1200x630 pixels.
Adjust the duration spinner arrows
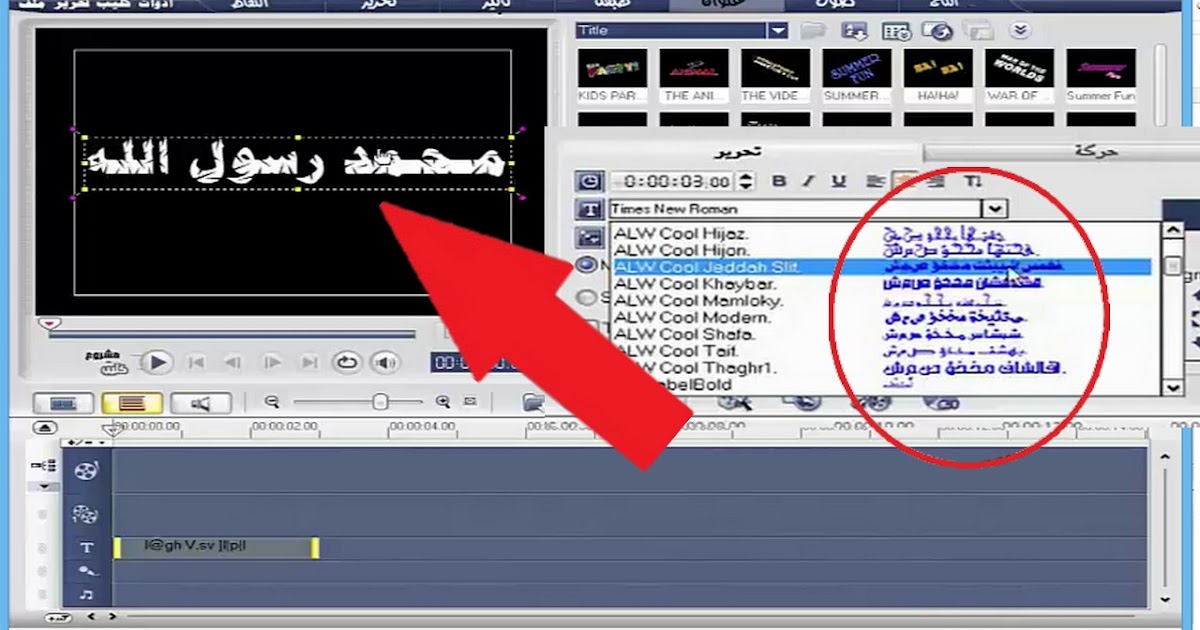tap(744, 182)
